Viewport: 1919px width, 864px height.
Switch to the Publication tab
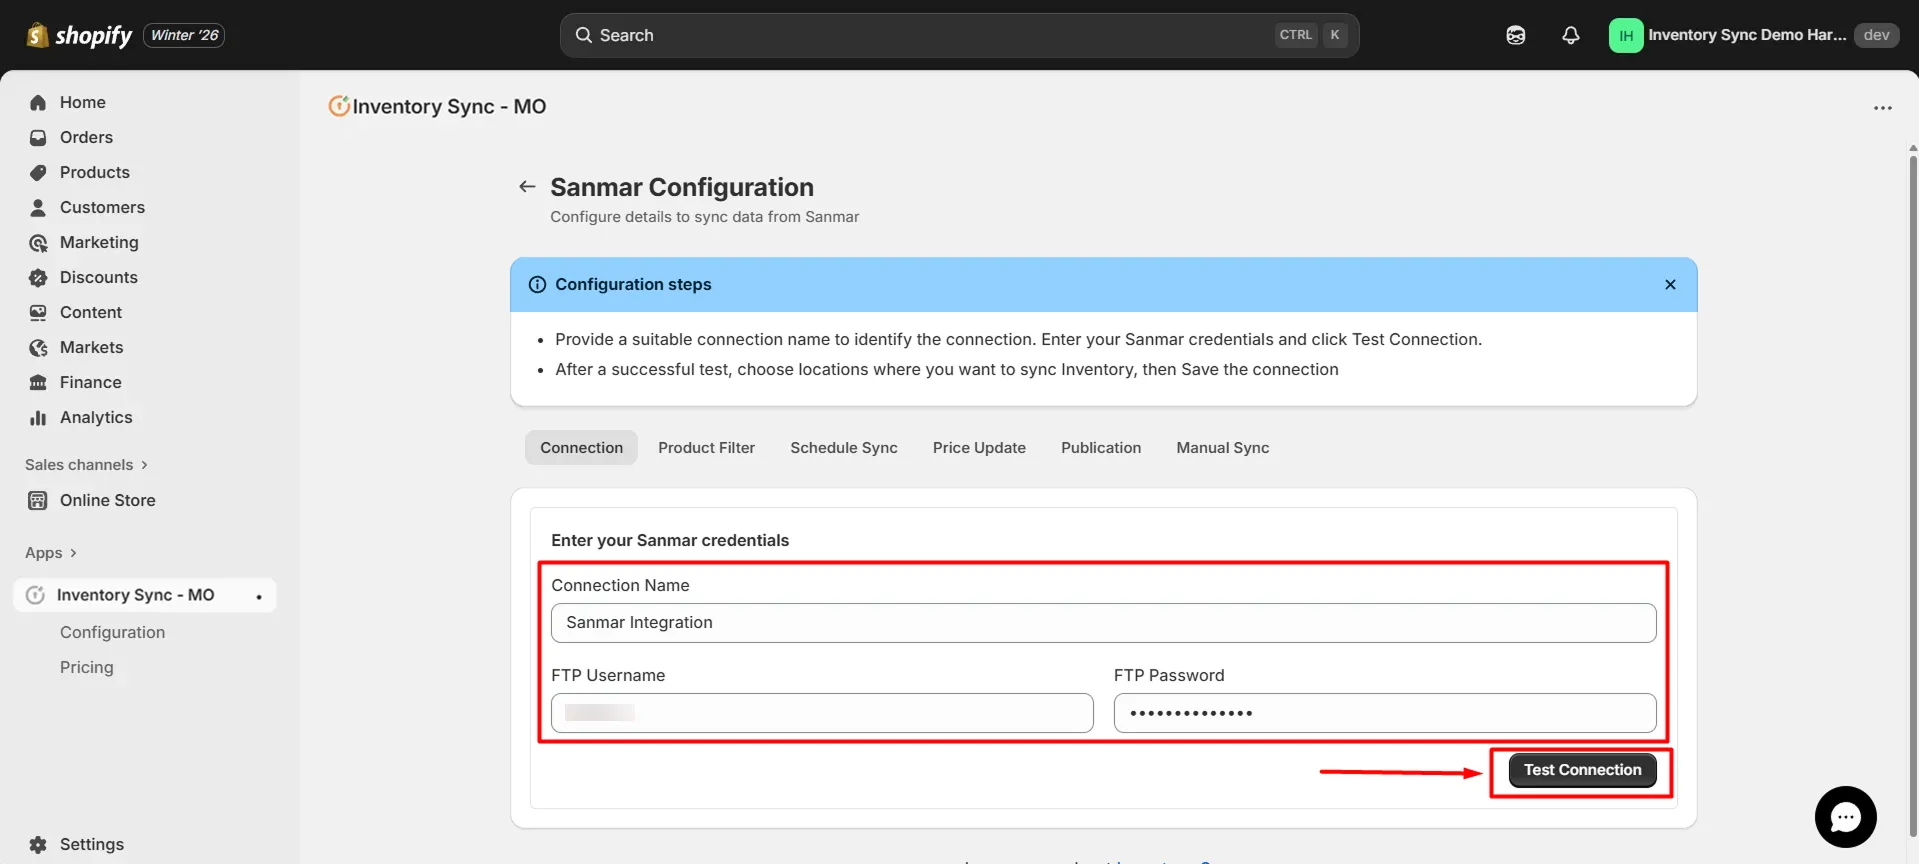(1101, 448)
